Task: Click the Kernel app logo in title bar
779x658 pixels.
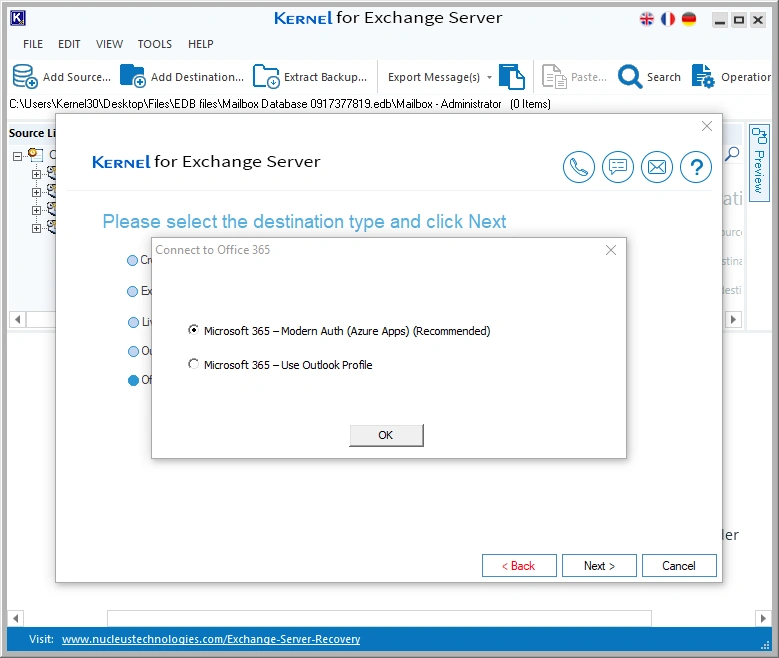Action: click(x=18, y=18)
